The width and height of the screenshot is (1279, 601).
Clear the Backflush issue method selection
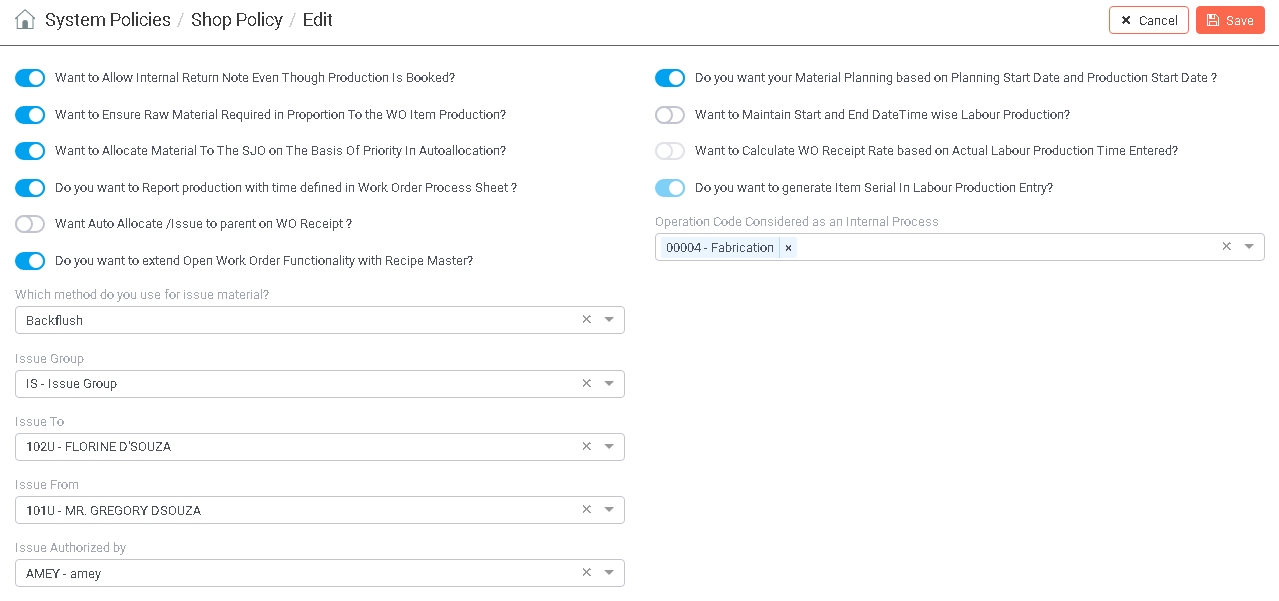pyautogui.click(x=587, y=320)
